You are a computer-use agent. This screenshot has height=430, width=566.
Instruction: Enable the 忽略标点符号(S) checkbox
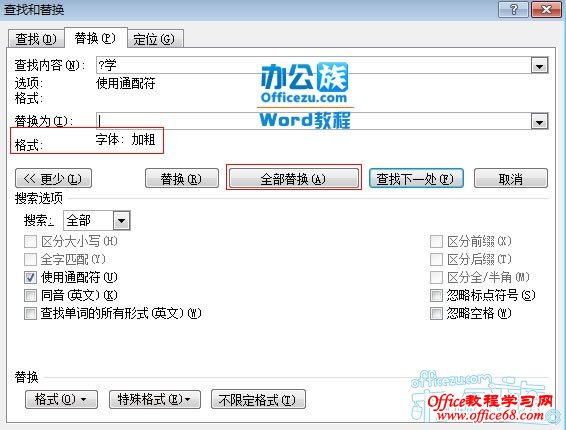(x=436, y=295)
